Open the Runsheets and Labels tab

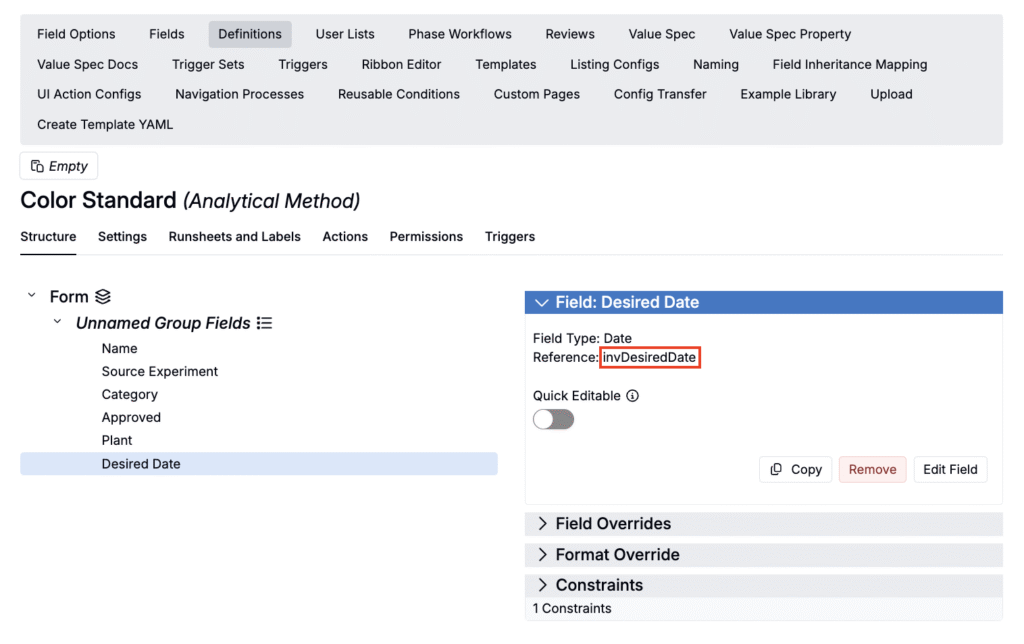pos(234,237)
